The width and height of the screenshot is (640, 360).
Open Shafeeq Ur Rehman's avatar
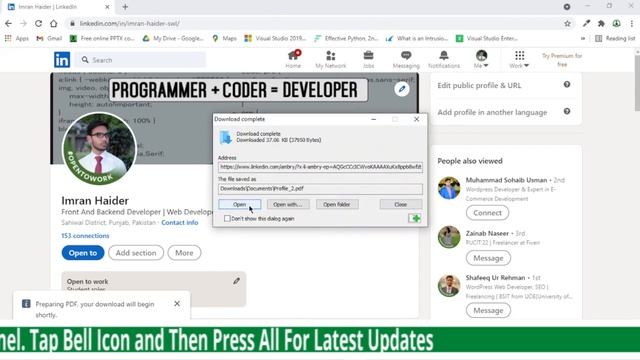449,285
